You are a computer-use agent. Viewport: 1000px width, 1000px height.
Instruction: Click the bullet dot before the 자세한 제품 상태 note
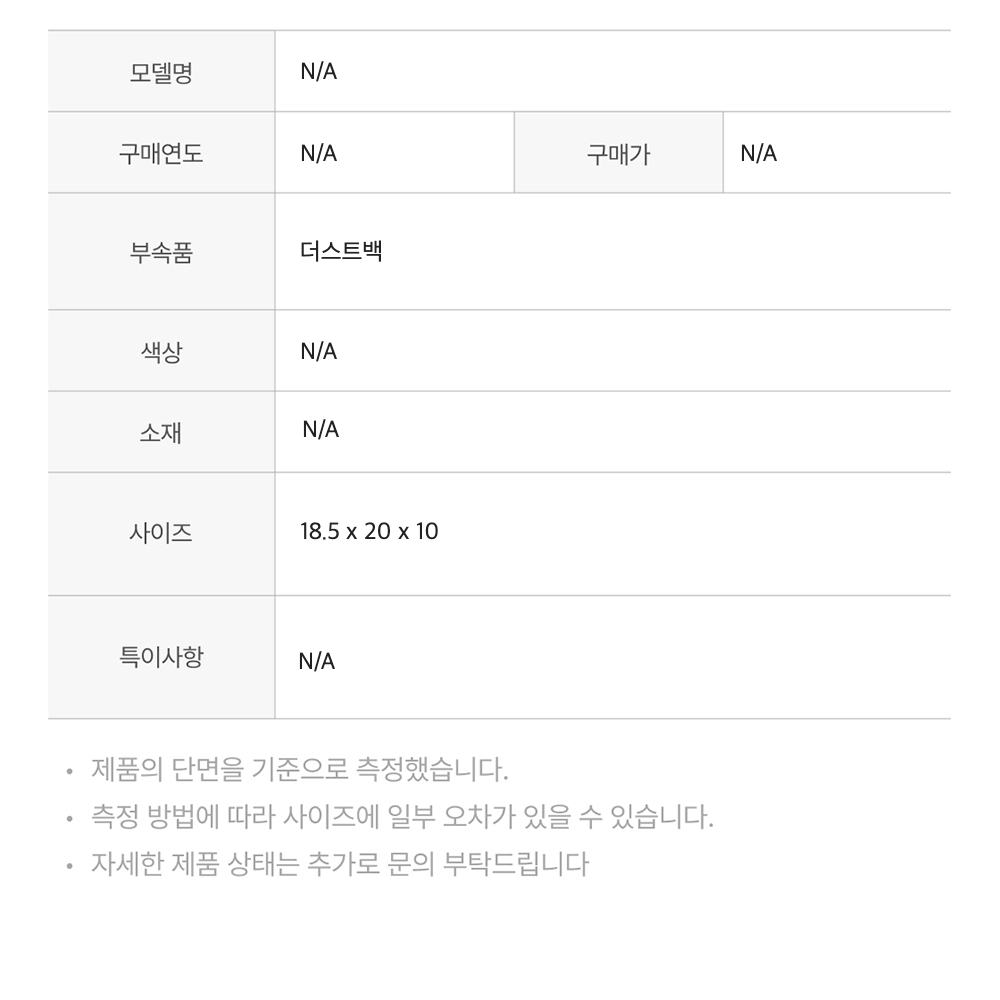[x=69, y=865]
